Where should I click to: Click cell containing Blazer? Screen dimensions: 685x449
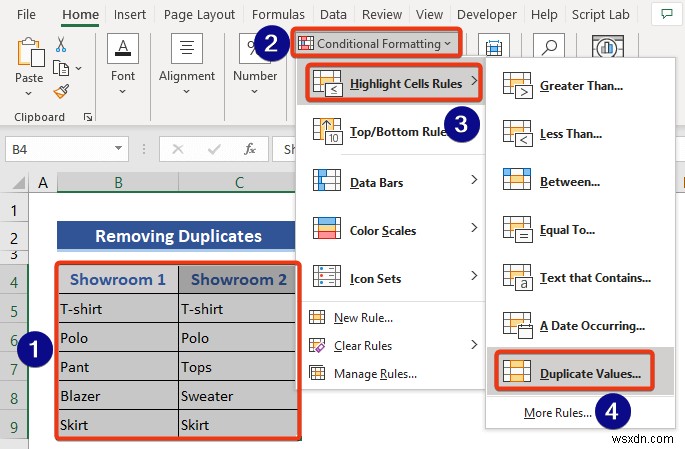pos(118,396)
